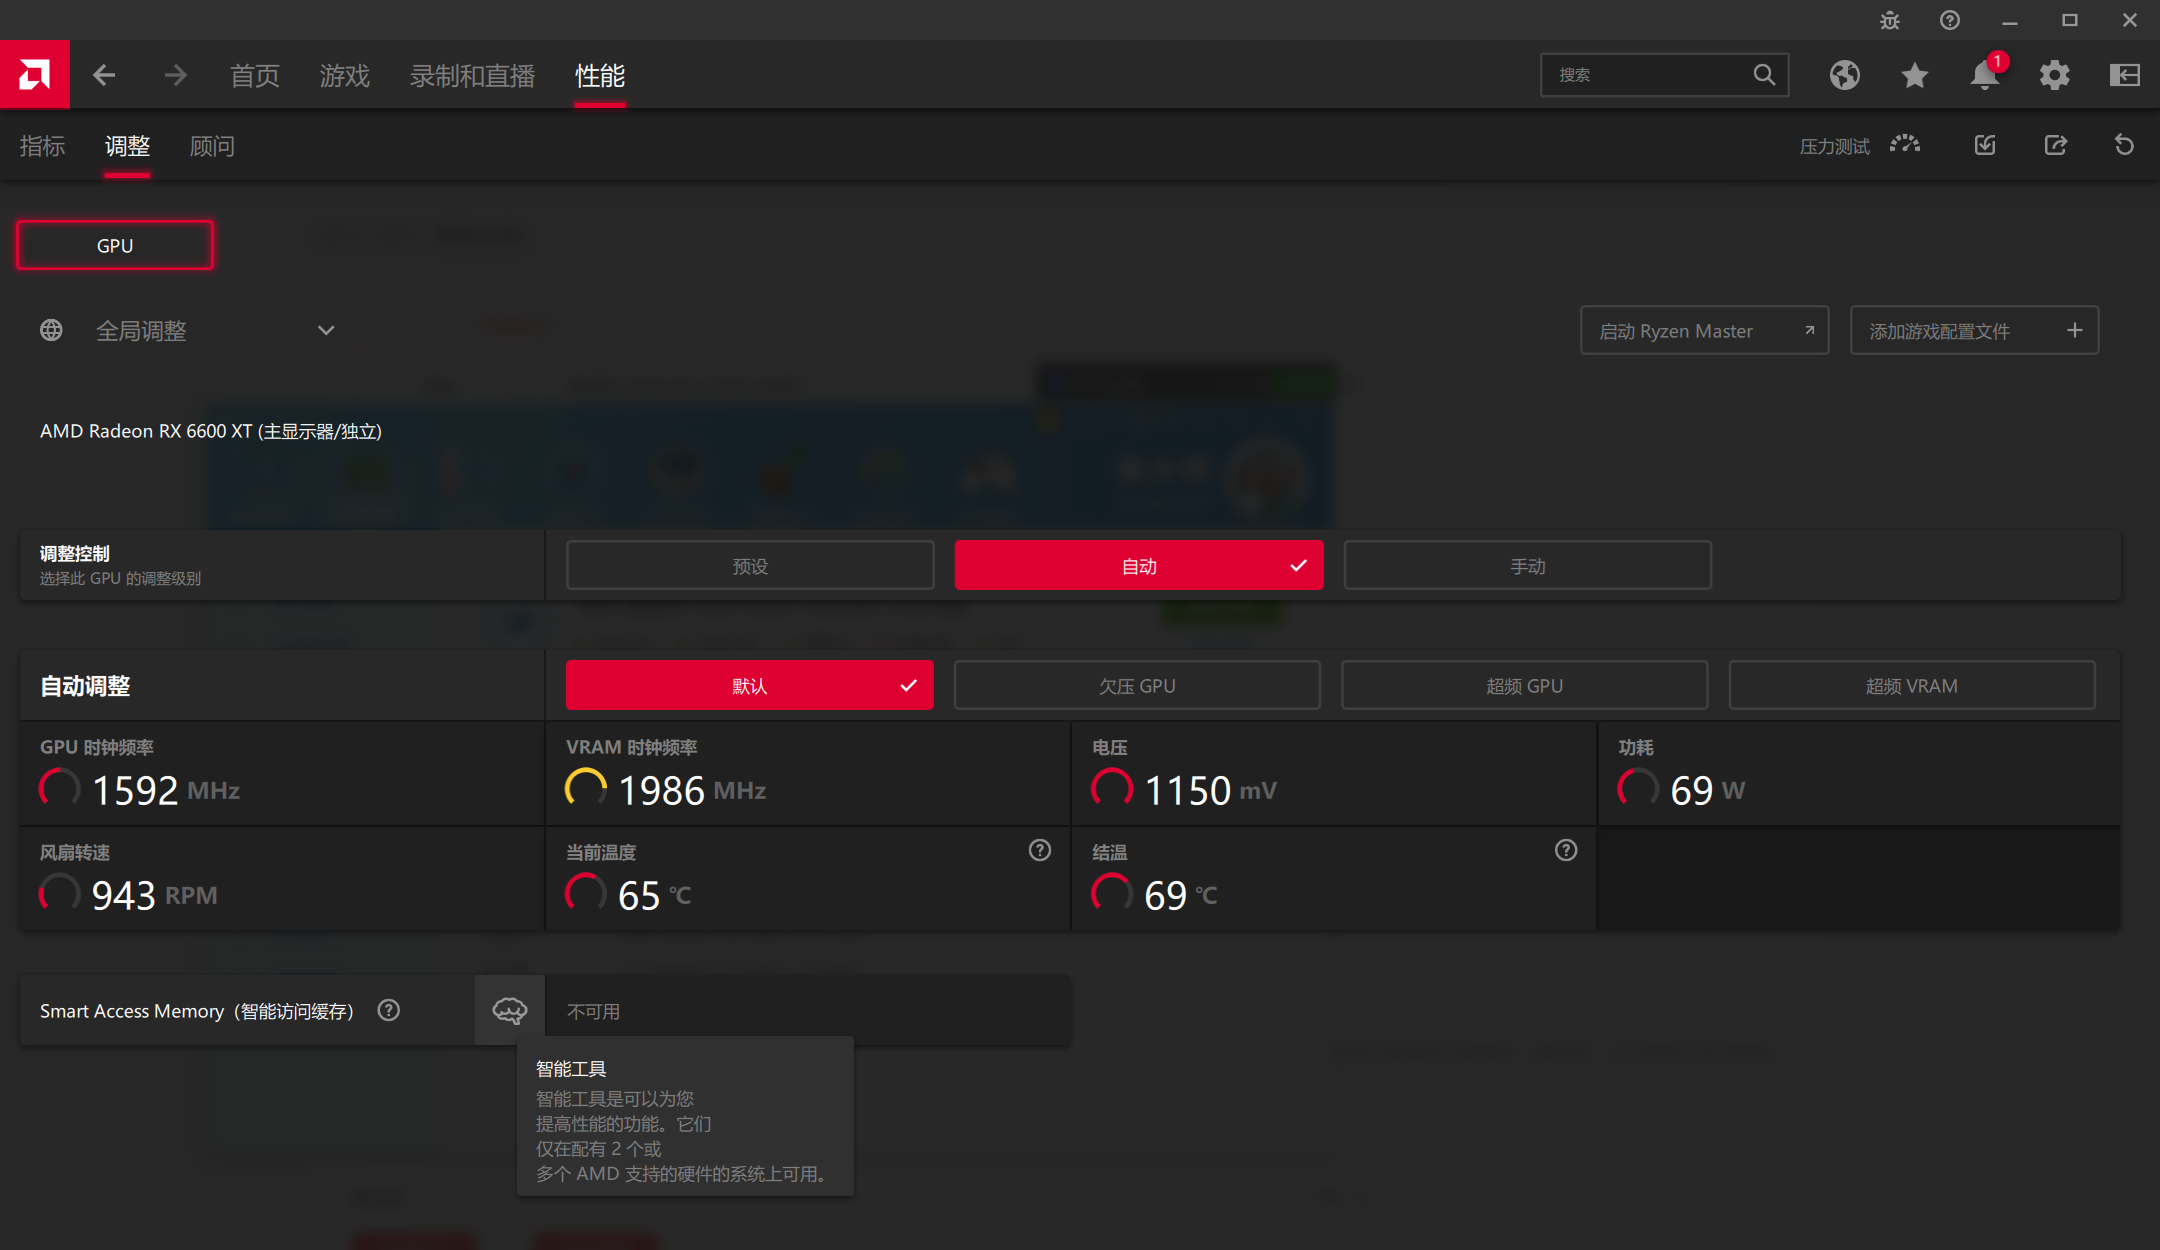Image resolution: width=2160 pixels, height=1250 pixels.
Task: Select the GPU device button
Action: tap(115, 245)
